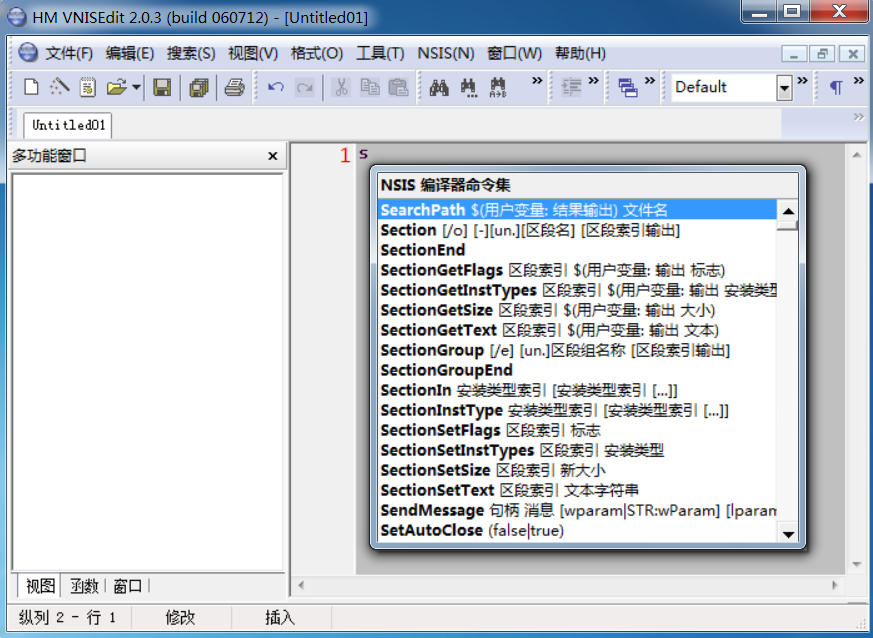Switch to the 函数 panel tab
This screenshot has height=638, width=873.
(x=84, y=586)
